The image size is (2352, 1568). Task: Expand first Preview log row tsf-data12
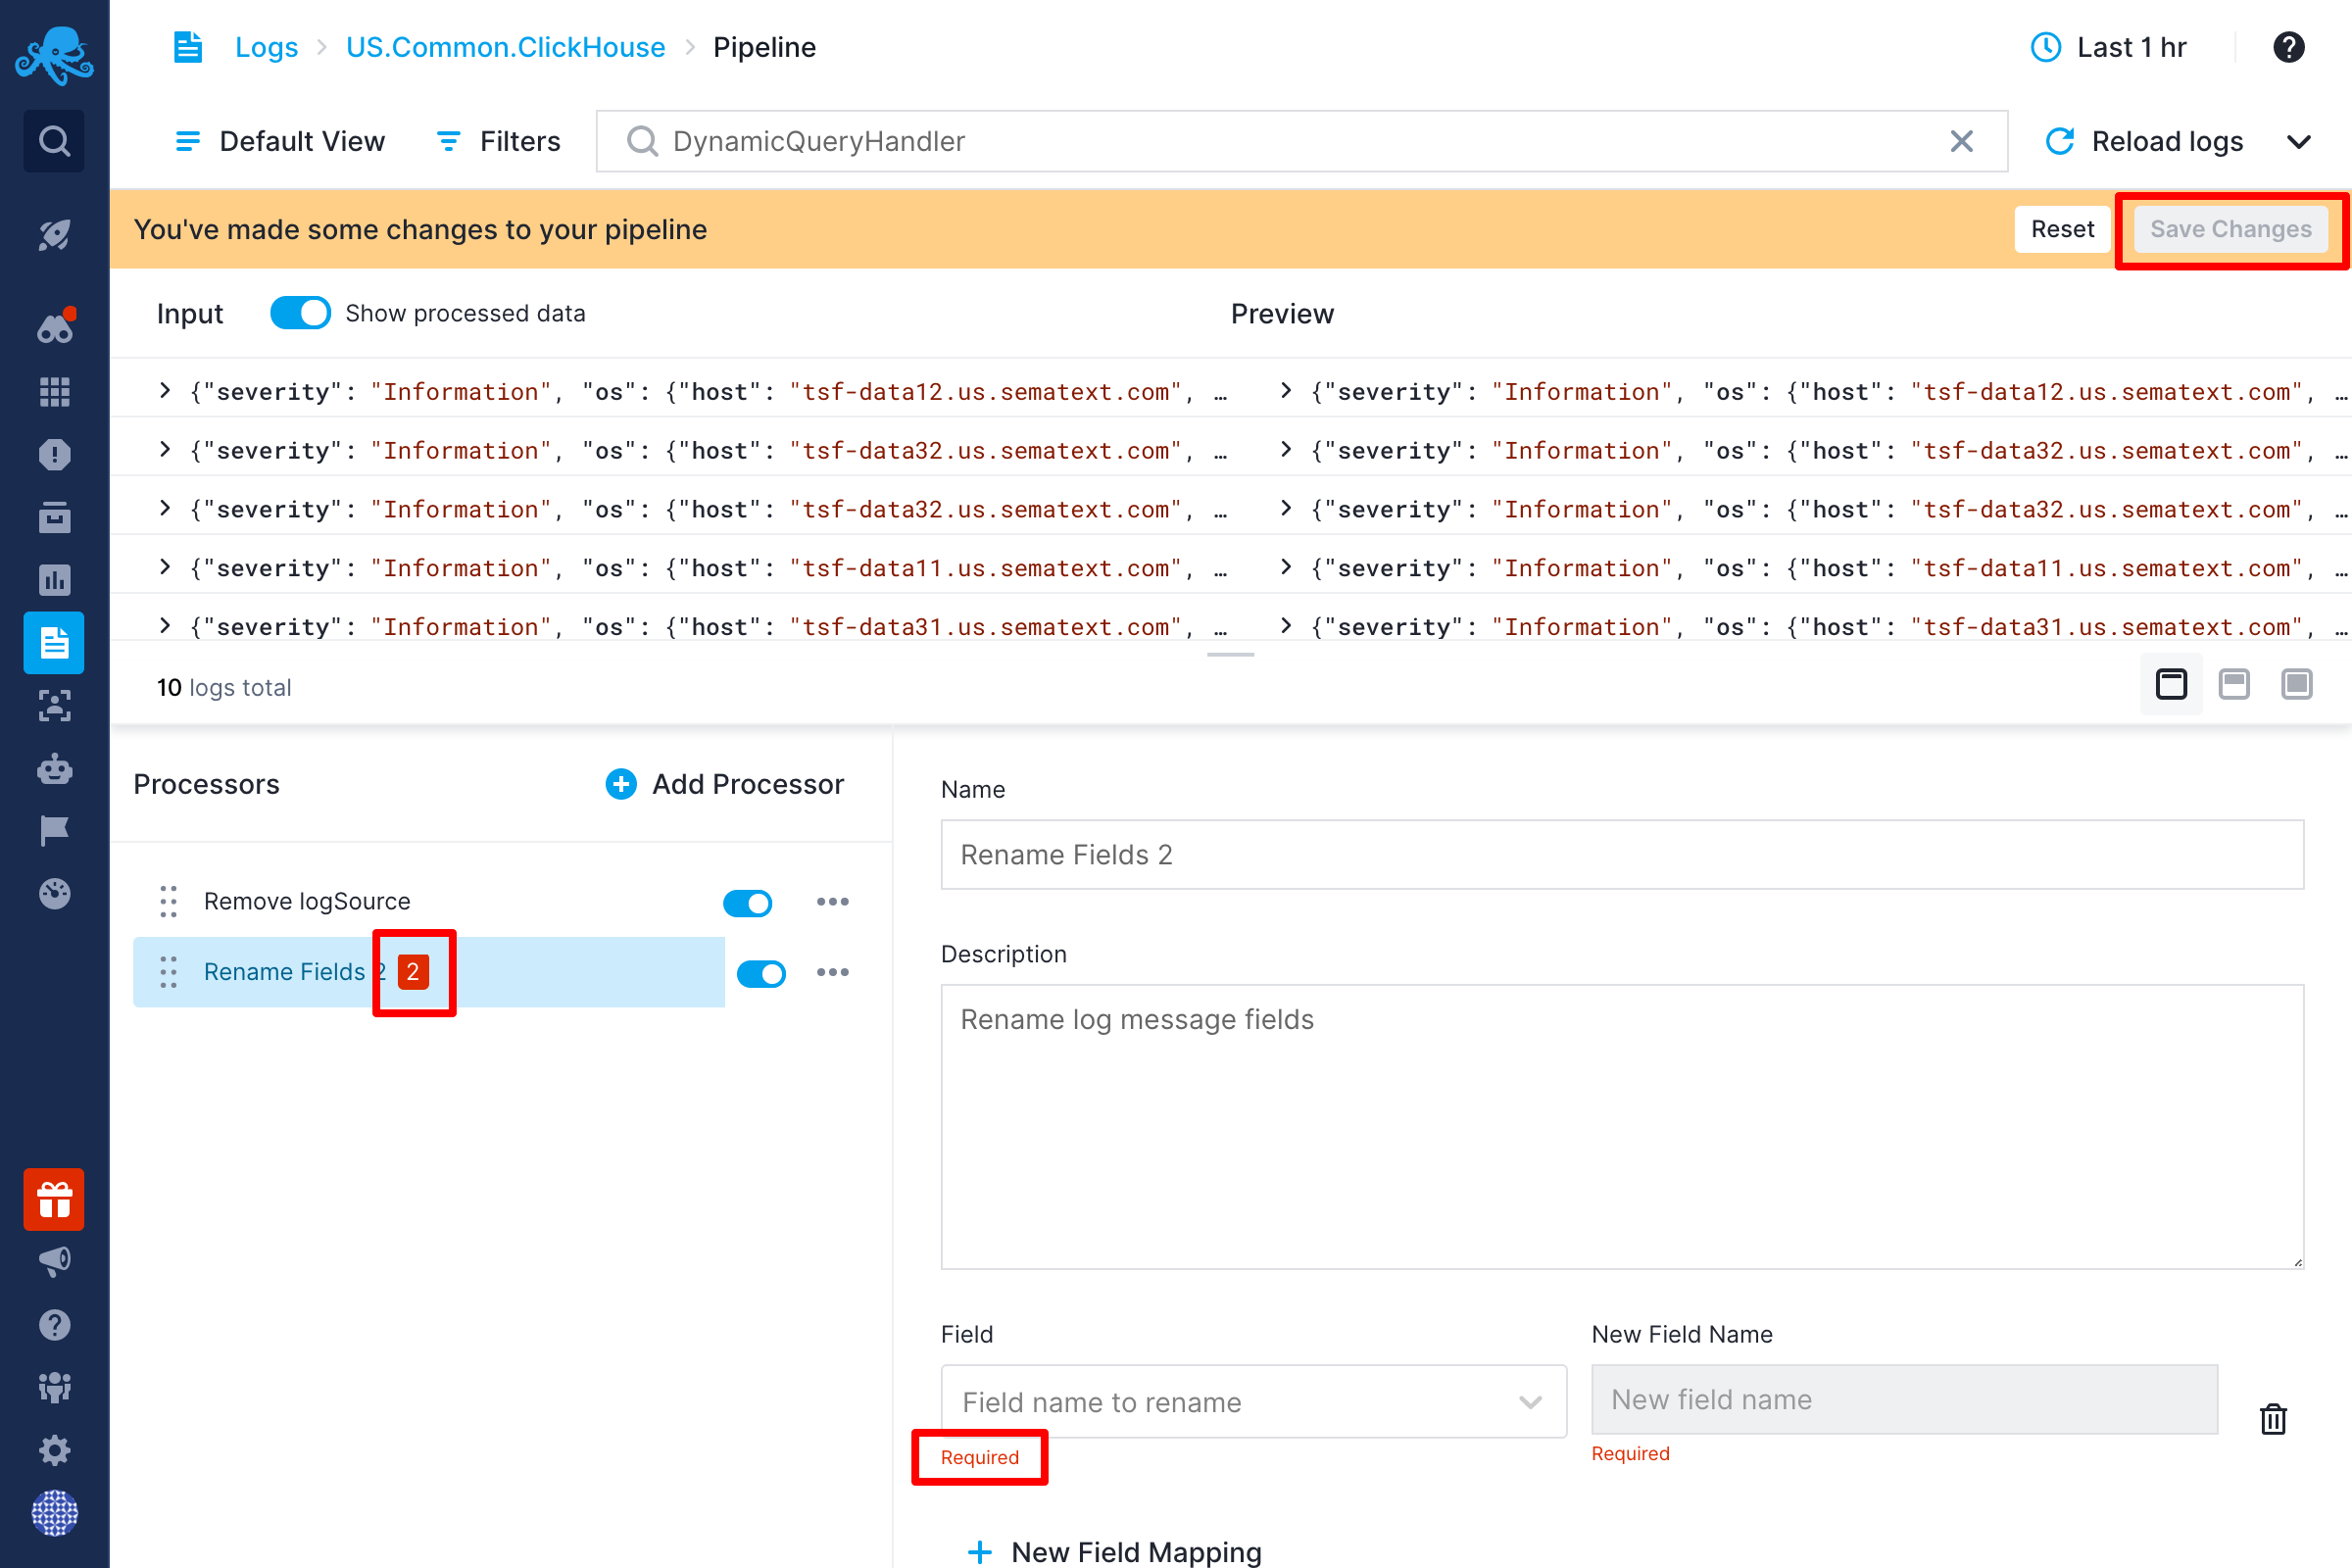point(1286,391)
